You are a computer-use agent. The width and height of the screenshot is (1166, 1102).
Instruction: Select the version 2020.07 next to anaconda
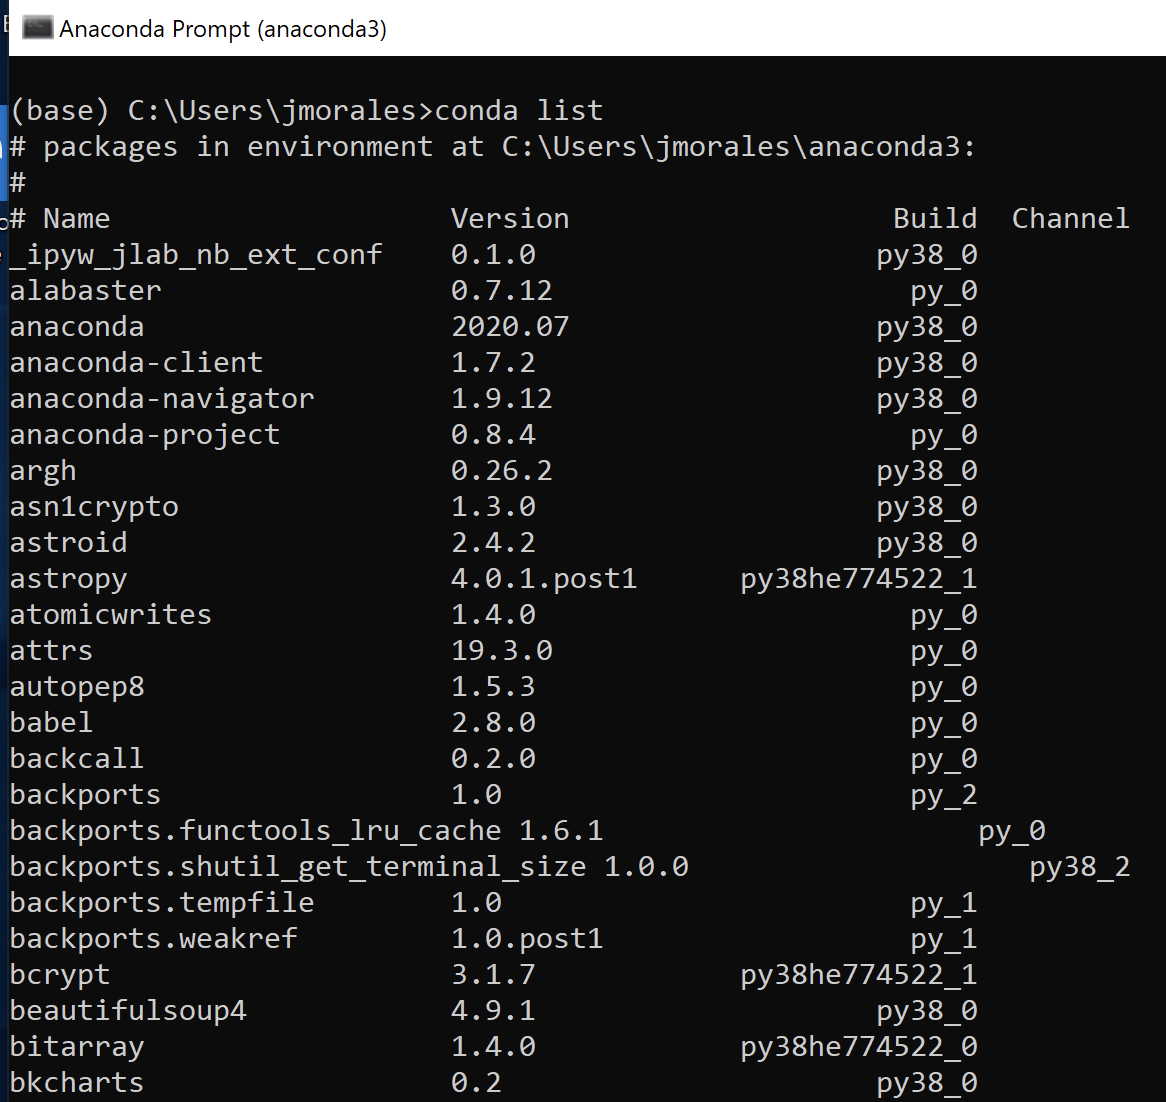coord(510,326)
